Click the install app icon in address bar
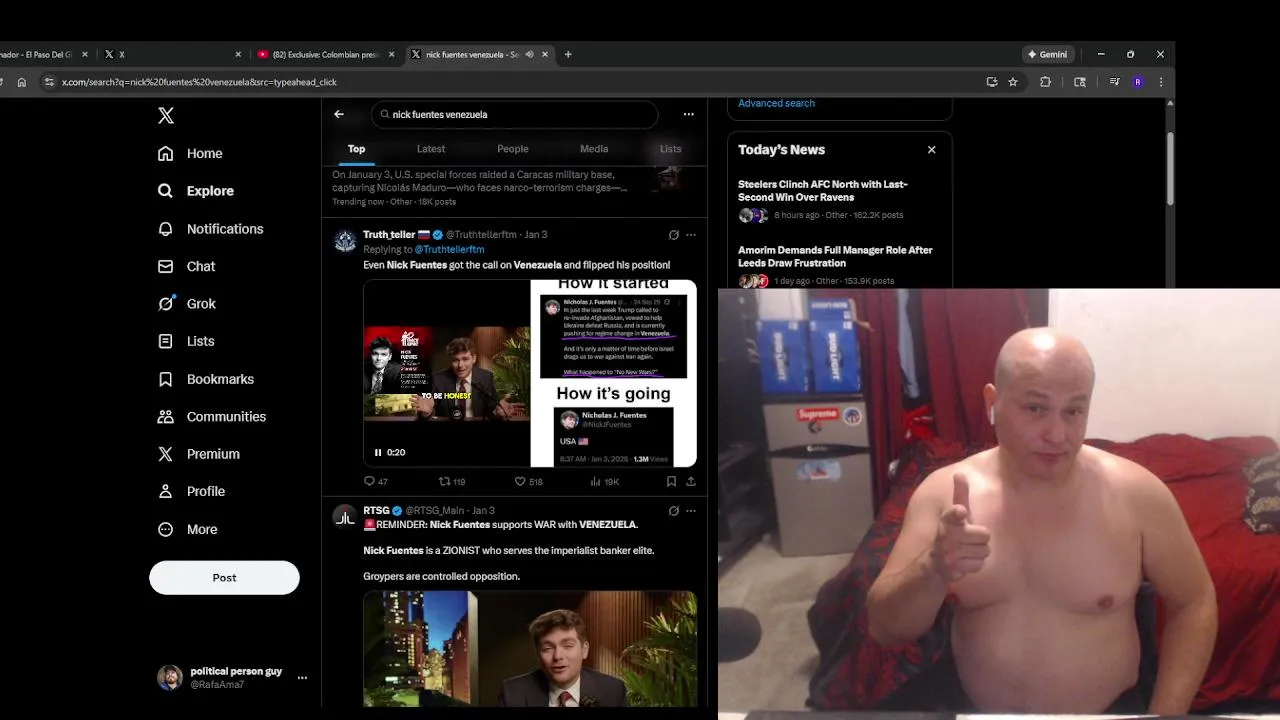The height and width of the screenshot is (720, 1280). pyautogui.click(x=992, y=82)
